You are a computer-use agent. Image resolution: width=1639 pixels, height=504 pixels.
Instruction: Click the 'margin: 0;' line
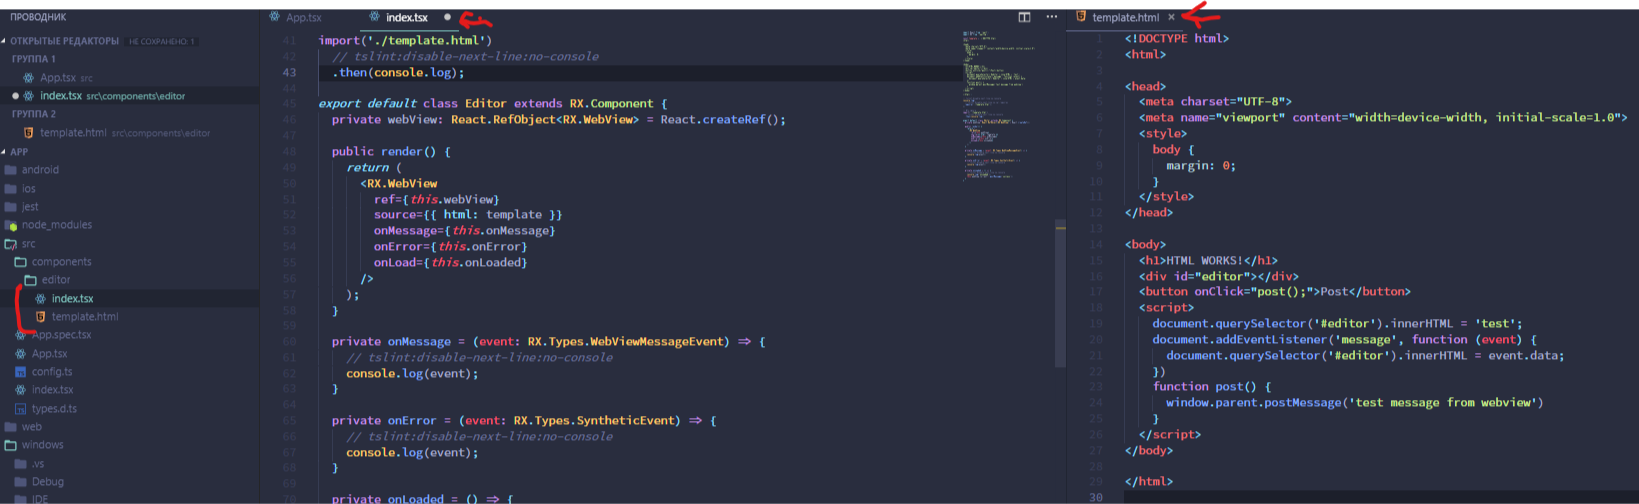coord(1201,165)
